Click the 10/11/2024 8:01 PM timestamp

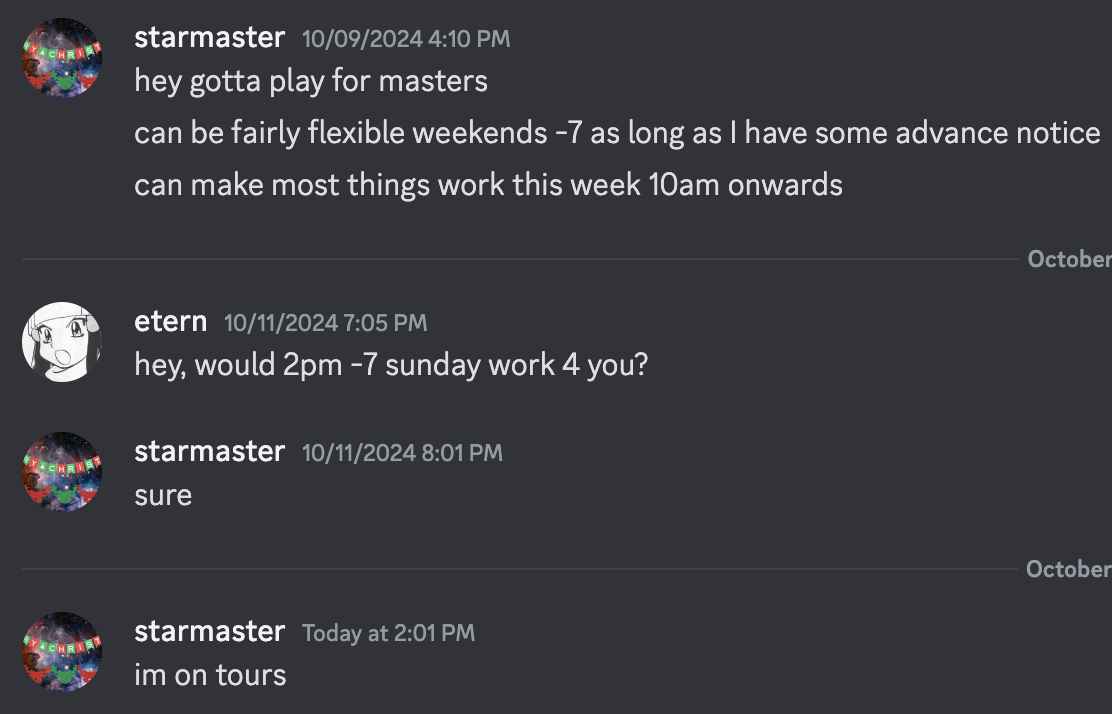(x=402, y=453)
